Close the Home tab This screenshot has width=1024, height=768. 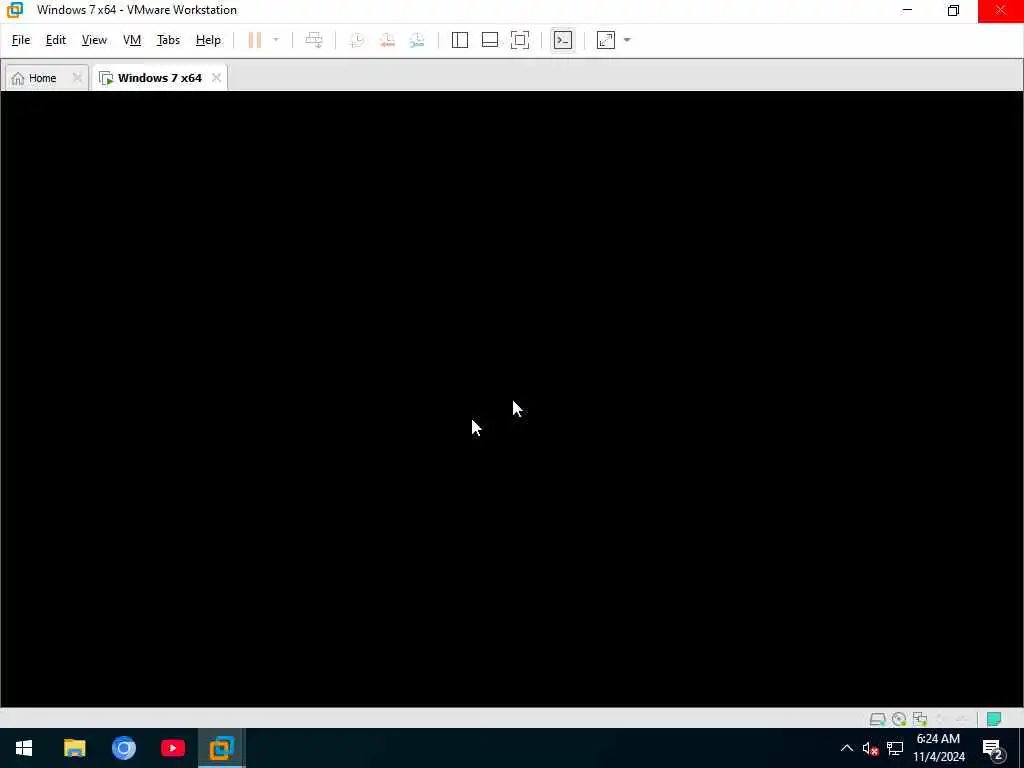click(x=77, y=78)
